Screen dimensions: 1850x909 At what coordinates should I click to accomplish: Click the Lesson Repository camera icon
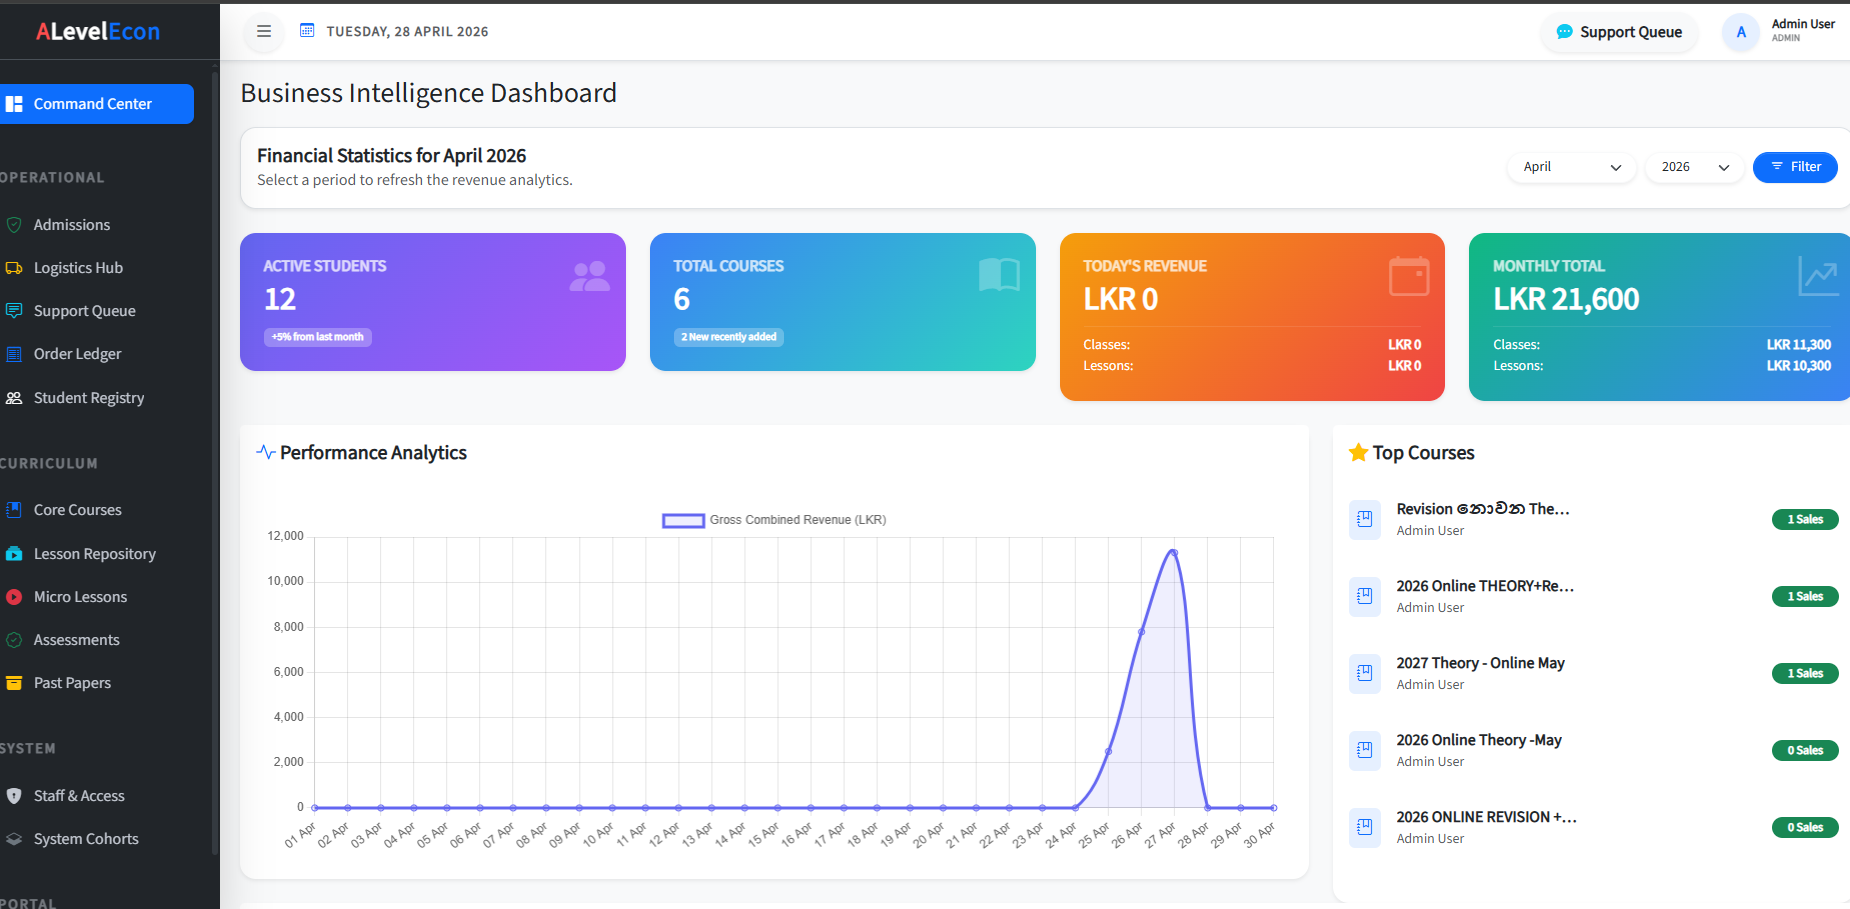click(14, 554)
